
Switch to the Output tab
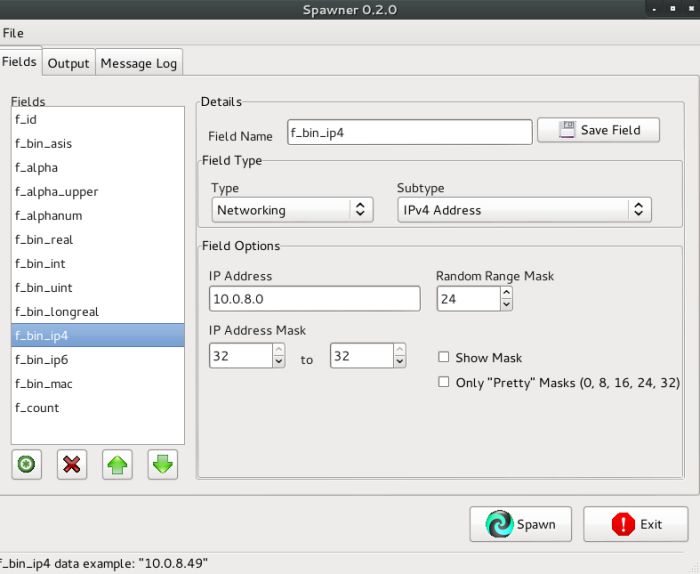[68, 63]
